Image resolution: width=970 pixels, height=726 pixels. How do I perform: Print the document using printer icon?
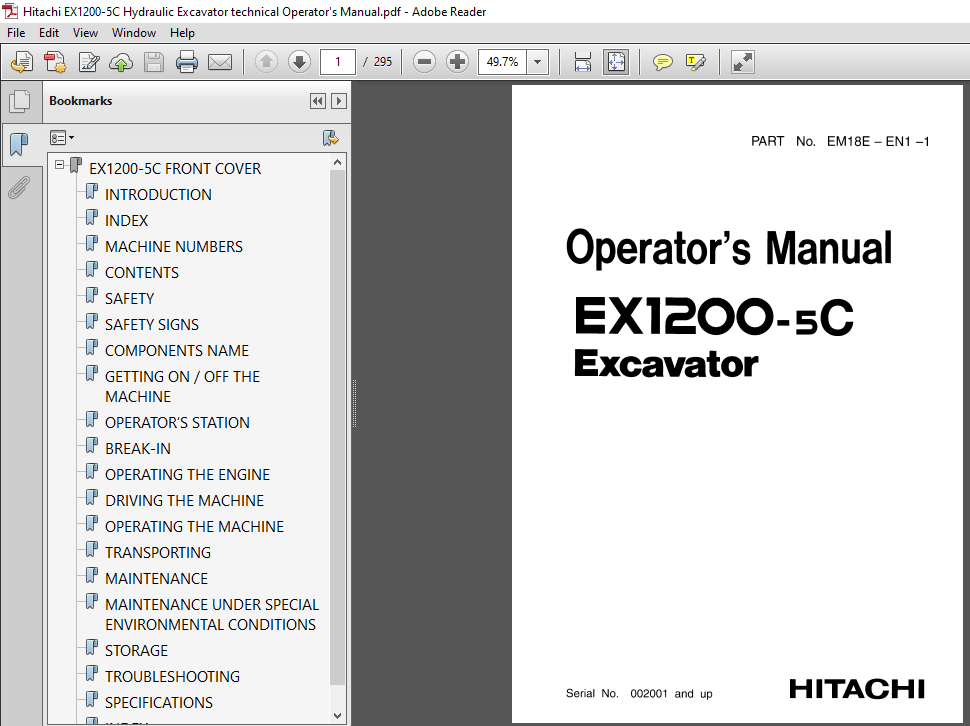point(187,62)
